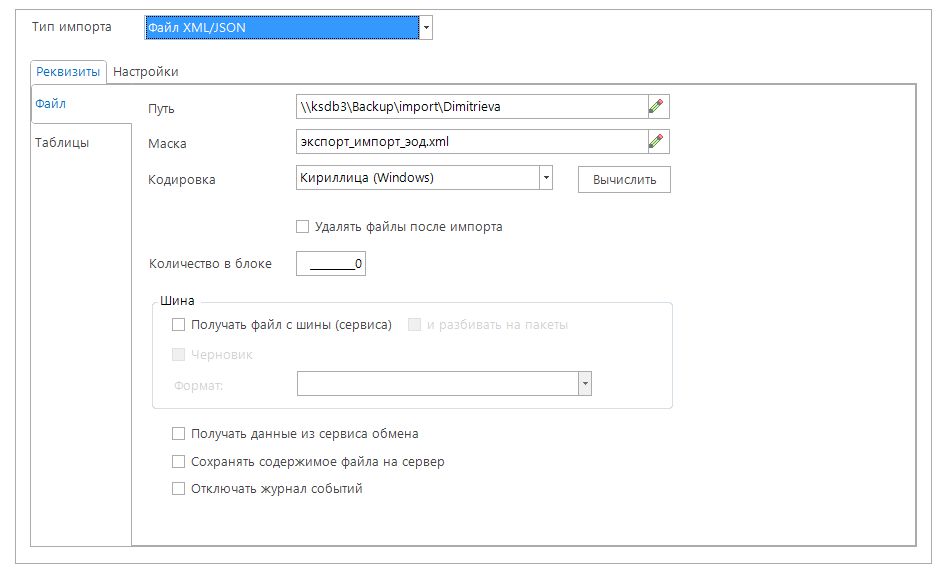947x580 pixels.
Task: Enable Получать данные из сервиса обмена
Action: click(x=179, y=434)
